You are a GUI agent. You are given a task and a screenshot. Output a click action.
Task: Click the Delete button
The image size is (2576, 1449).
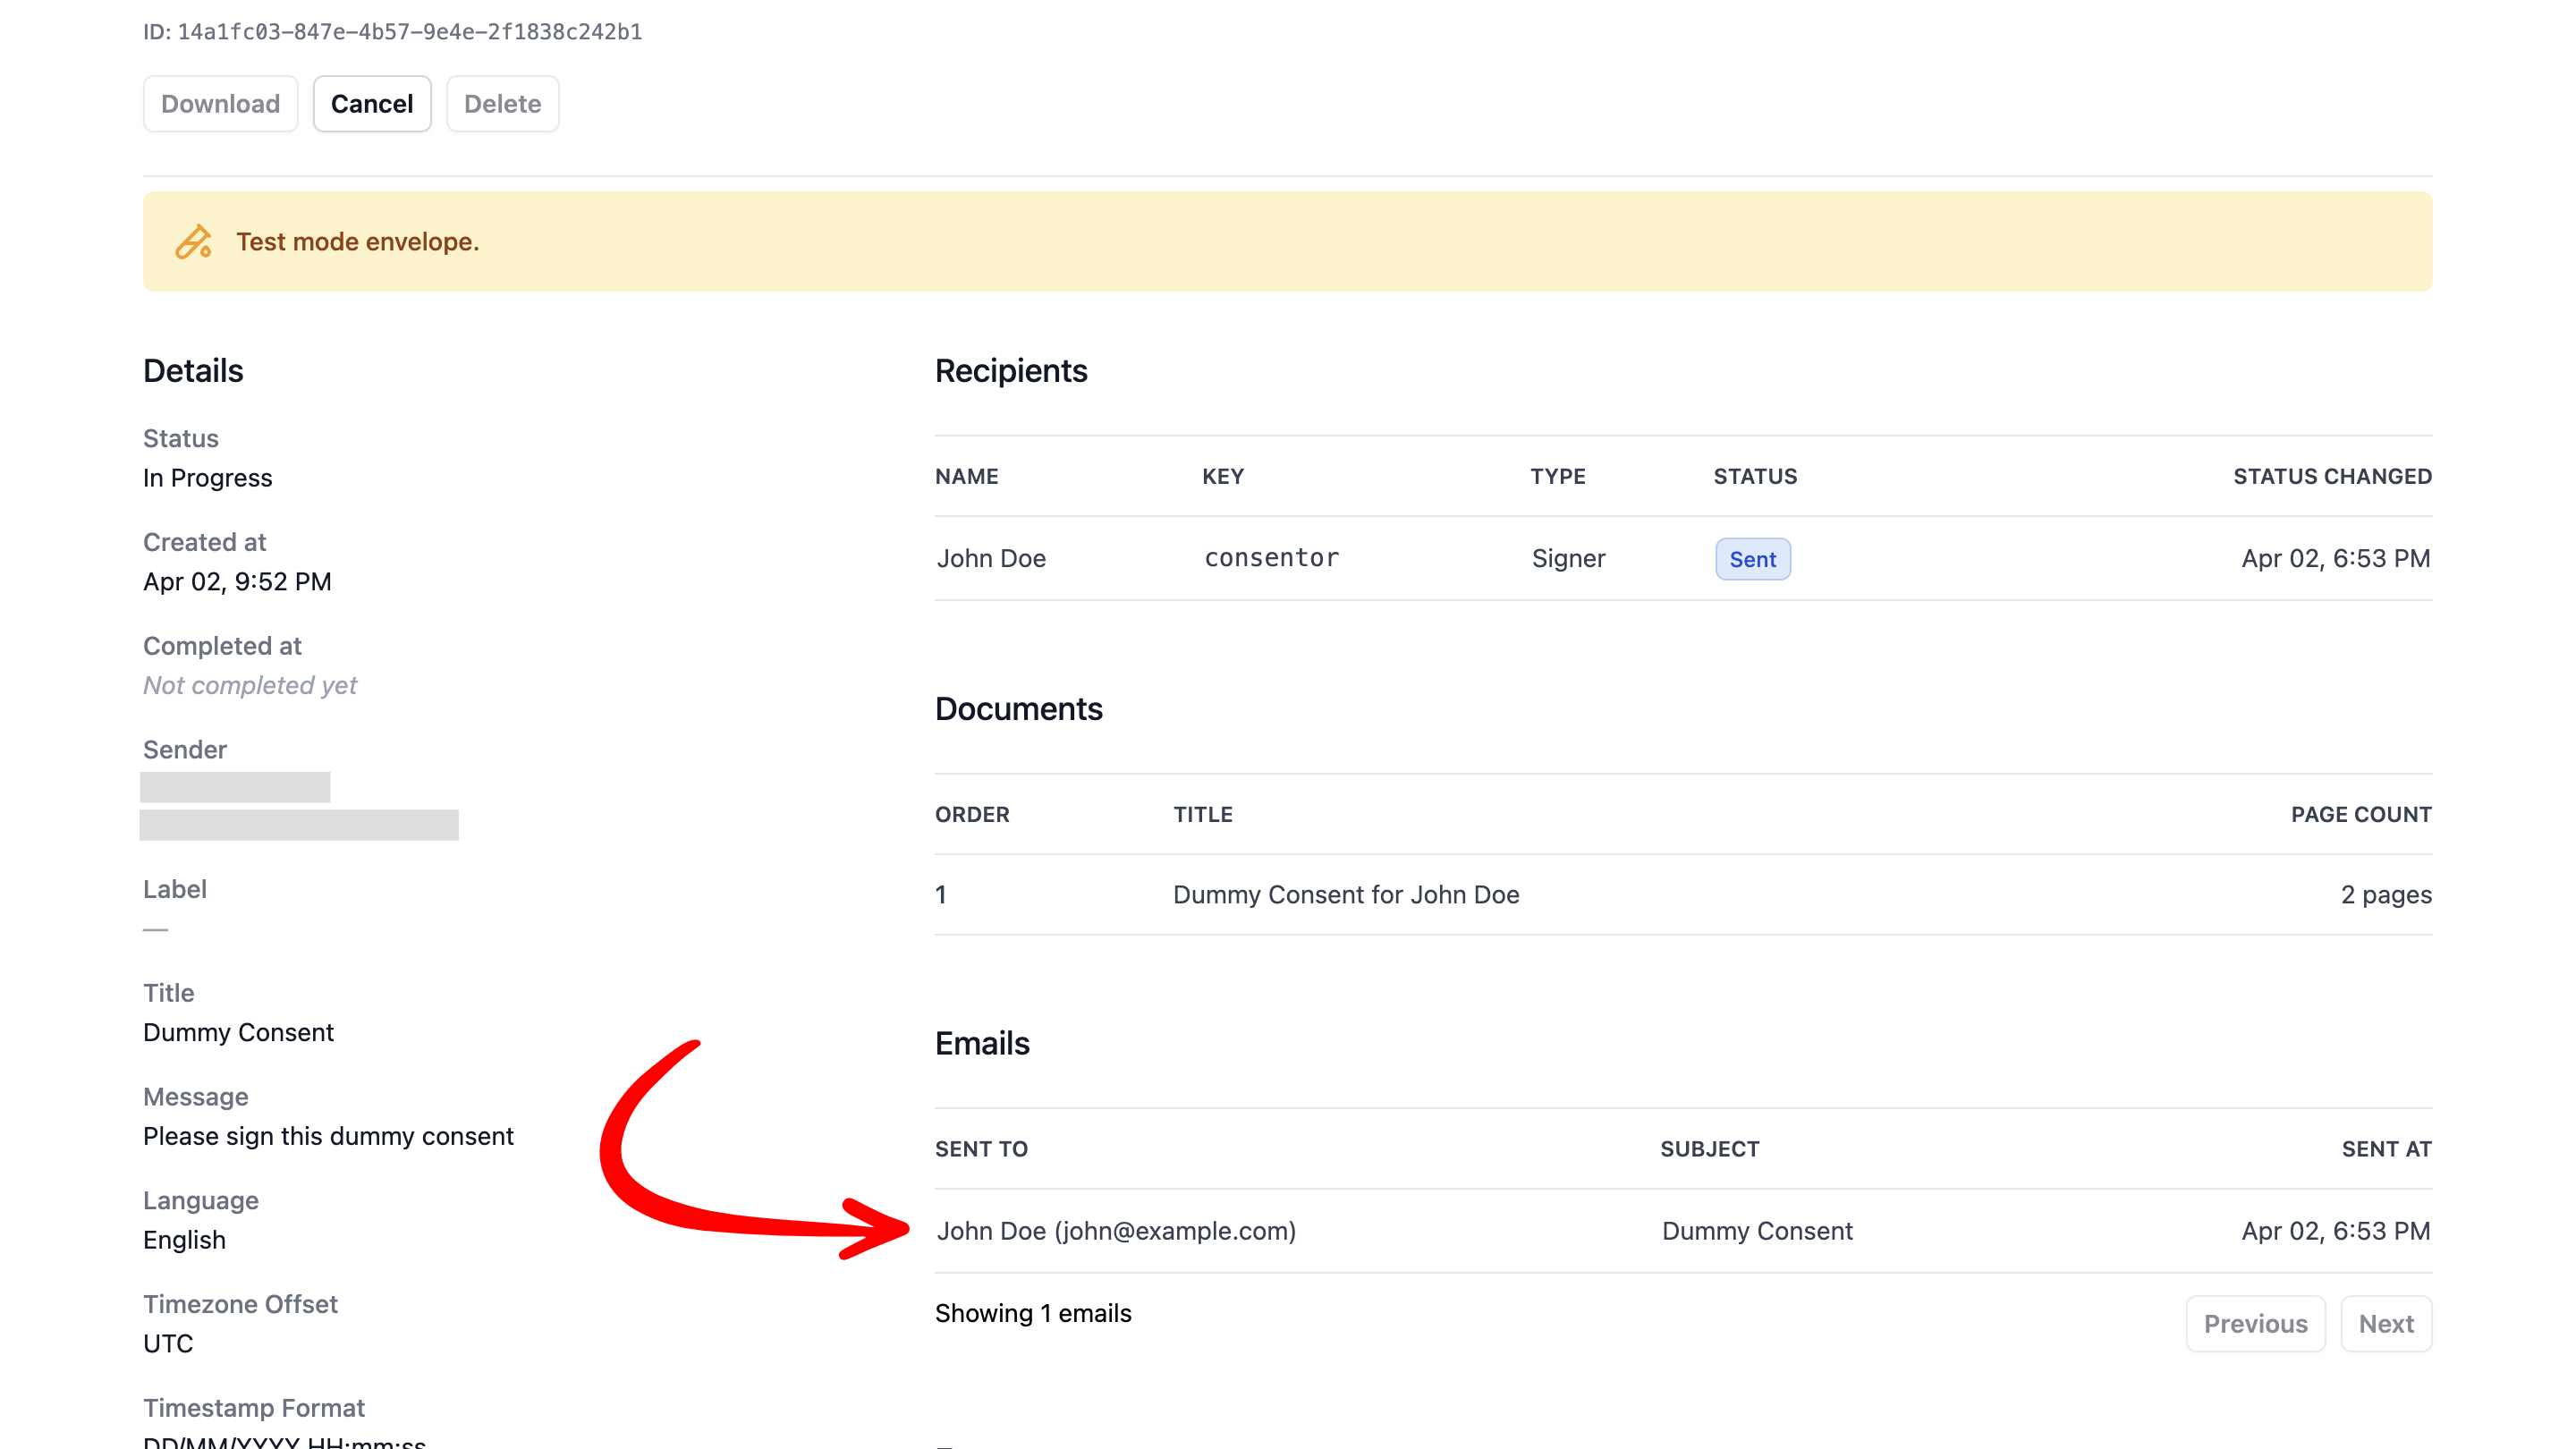click(x=502, y=104)
